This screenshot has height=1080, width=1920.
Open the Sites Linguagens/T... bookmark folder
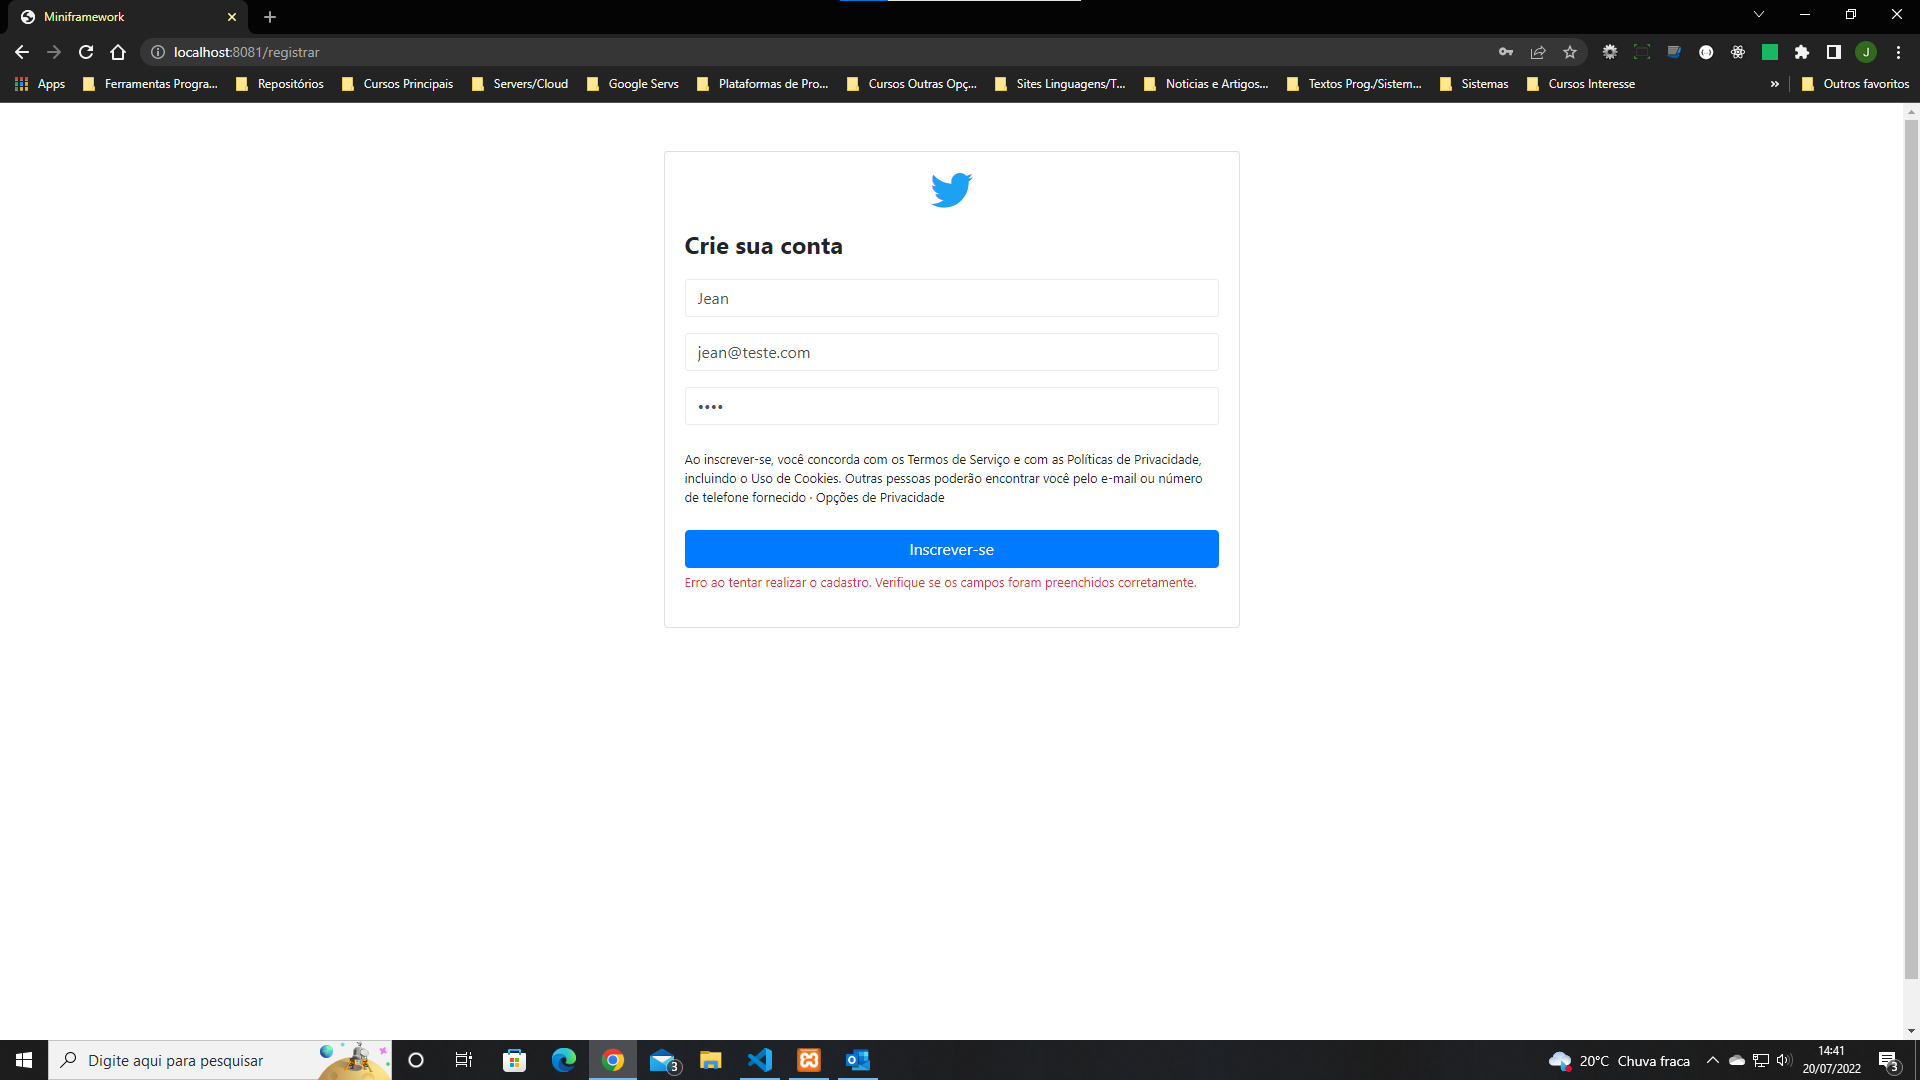point(1060,84)
